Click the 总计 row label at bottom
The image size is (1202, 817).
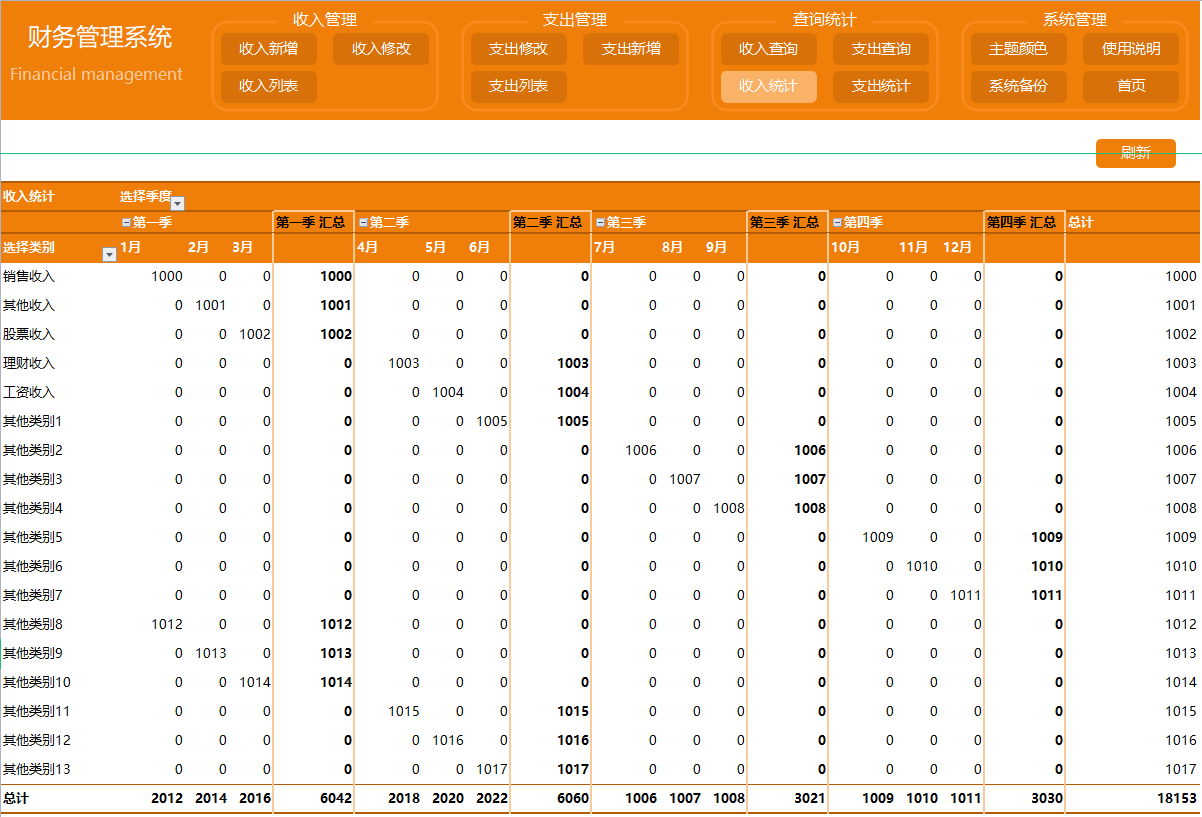(x=16, y=798)
